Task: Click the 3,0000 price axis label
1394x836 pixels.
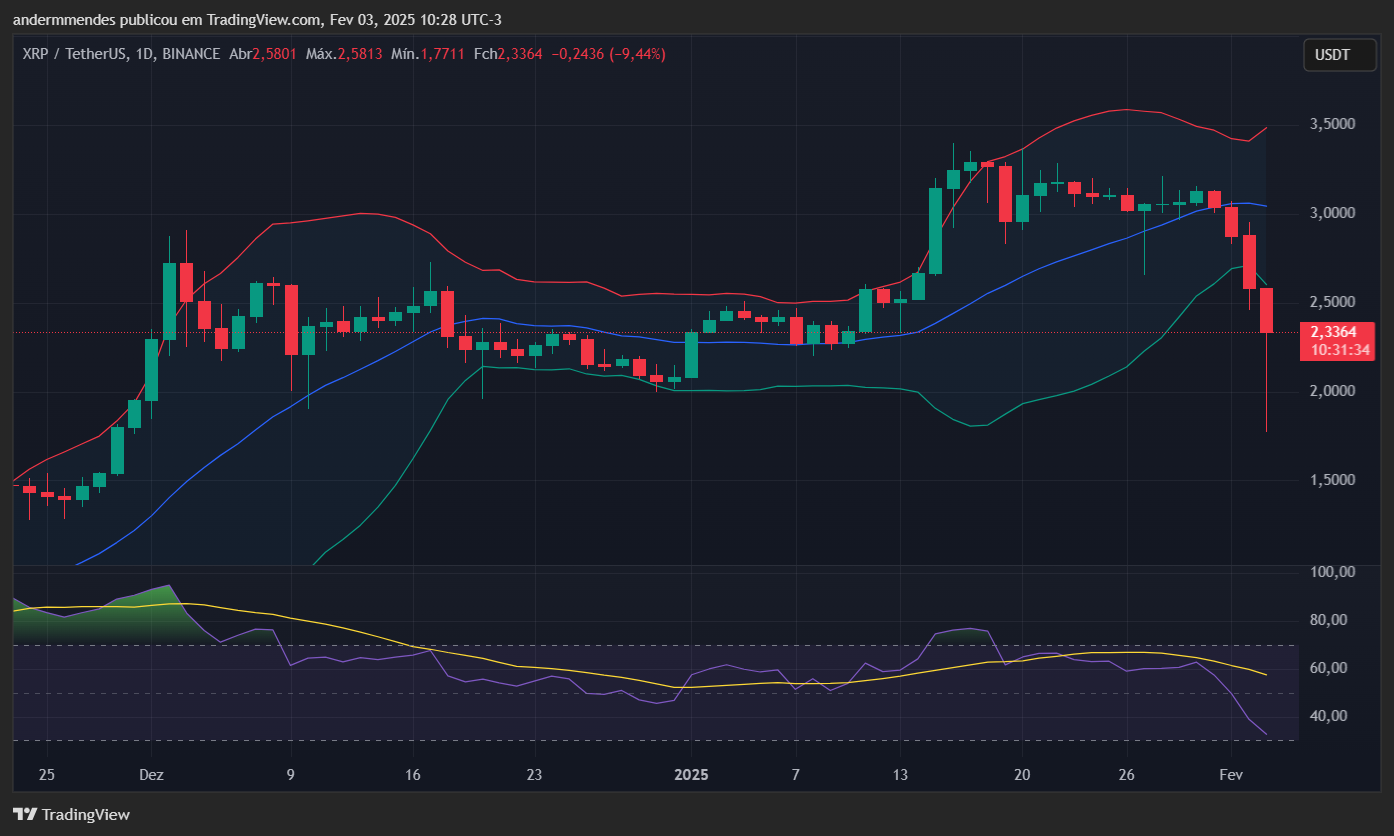Action: tap(1332, 213)
